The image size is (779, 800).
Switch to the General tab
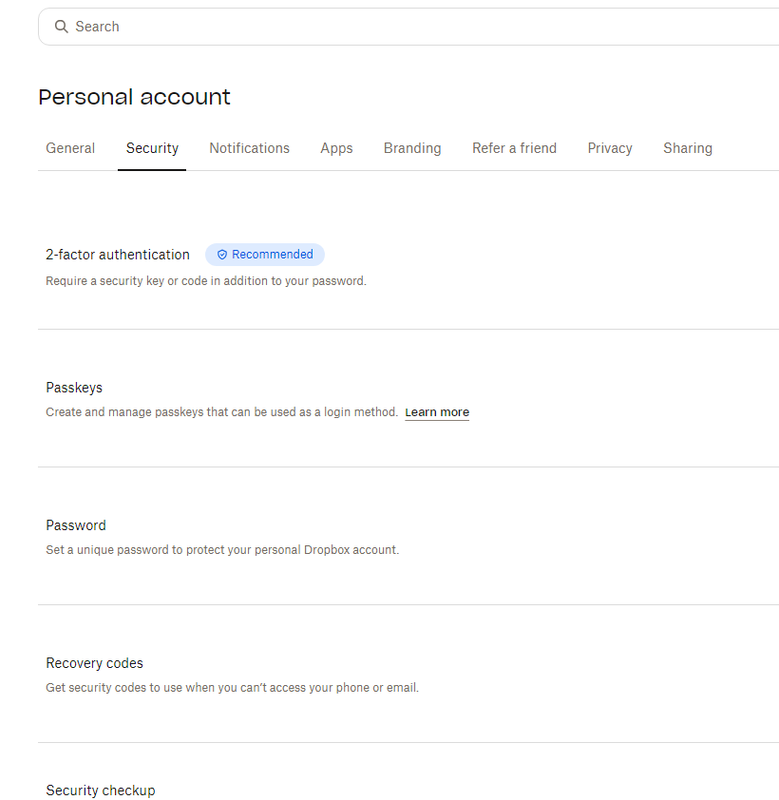tap(70, 148)
